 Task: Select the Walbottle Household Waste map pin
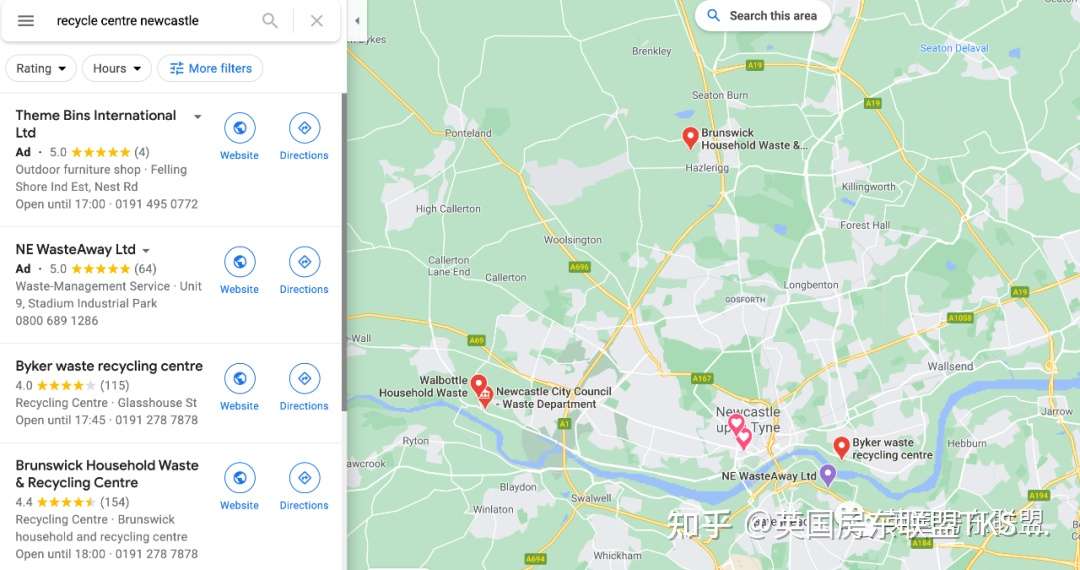479,385
